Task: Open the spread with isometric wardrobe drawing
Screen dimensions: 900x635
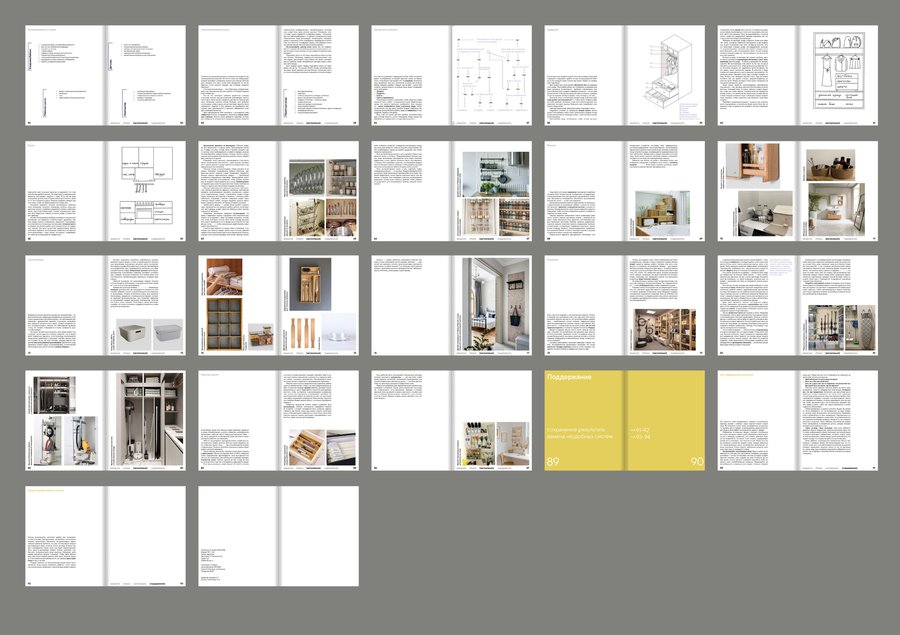Action: (624, 75)
